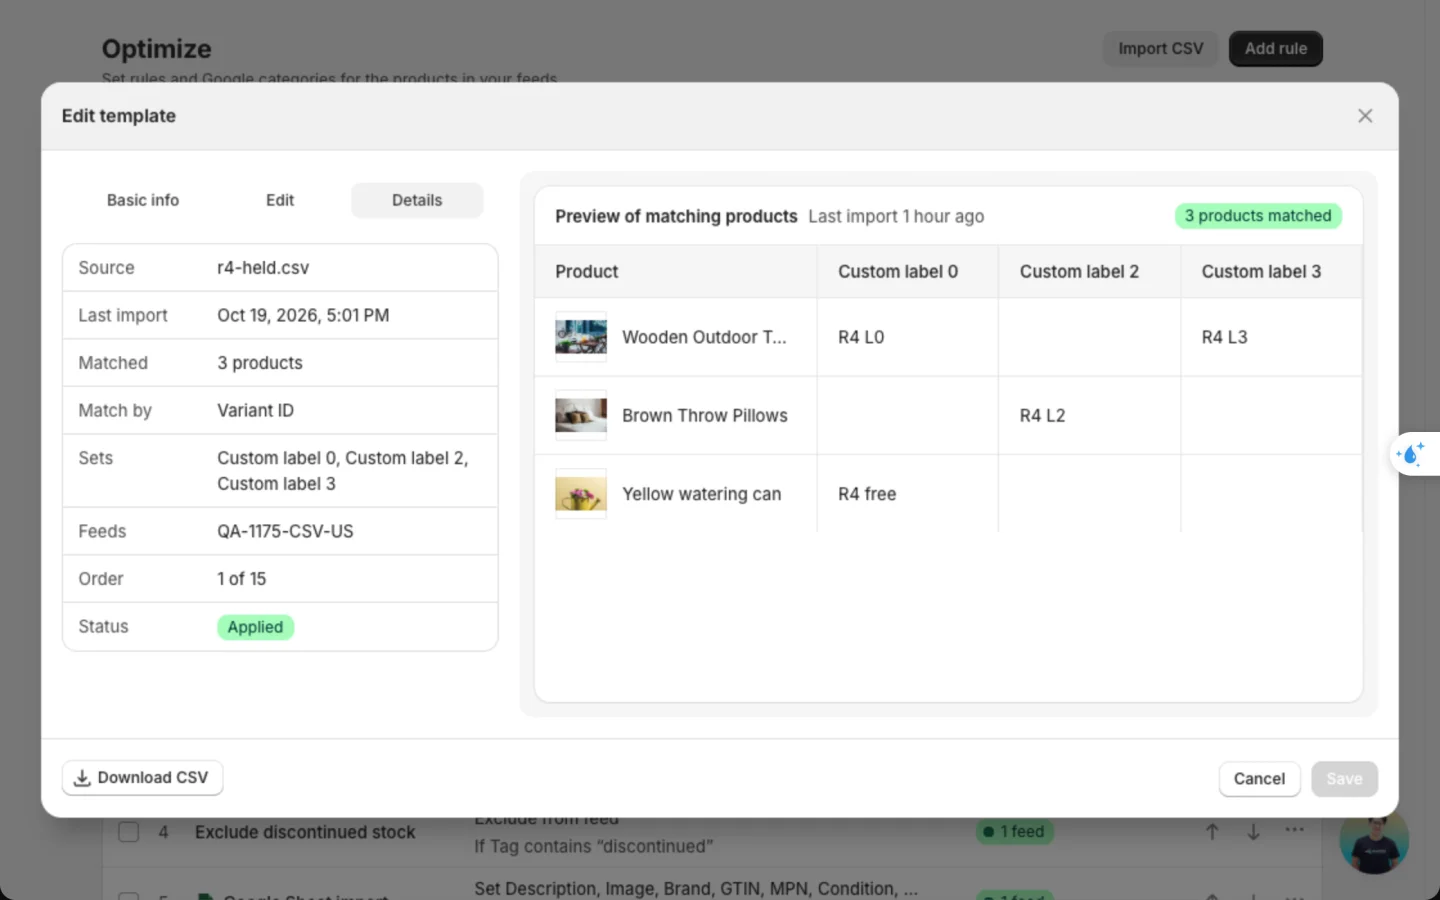Open the Wooden Outdoor table product thumbnail

(581, 337)
